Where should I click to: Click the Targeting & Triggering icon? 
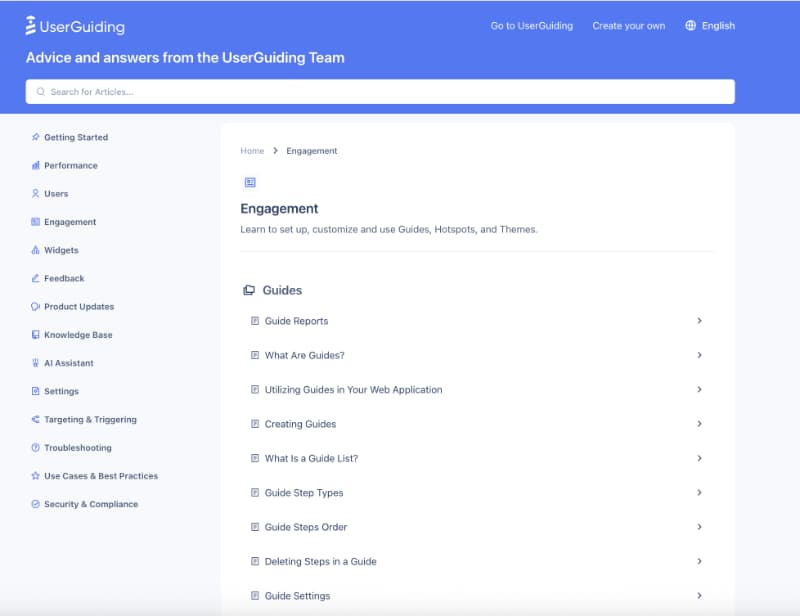[35, 420]
